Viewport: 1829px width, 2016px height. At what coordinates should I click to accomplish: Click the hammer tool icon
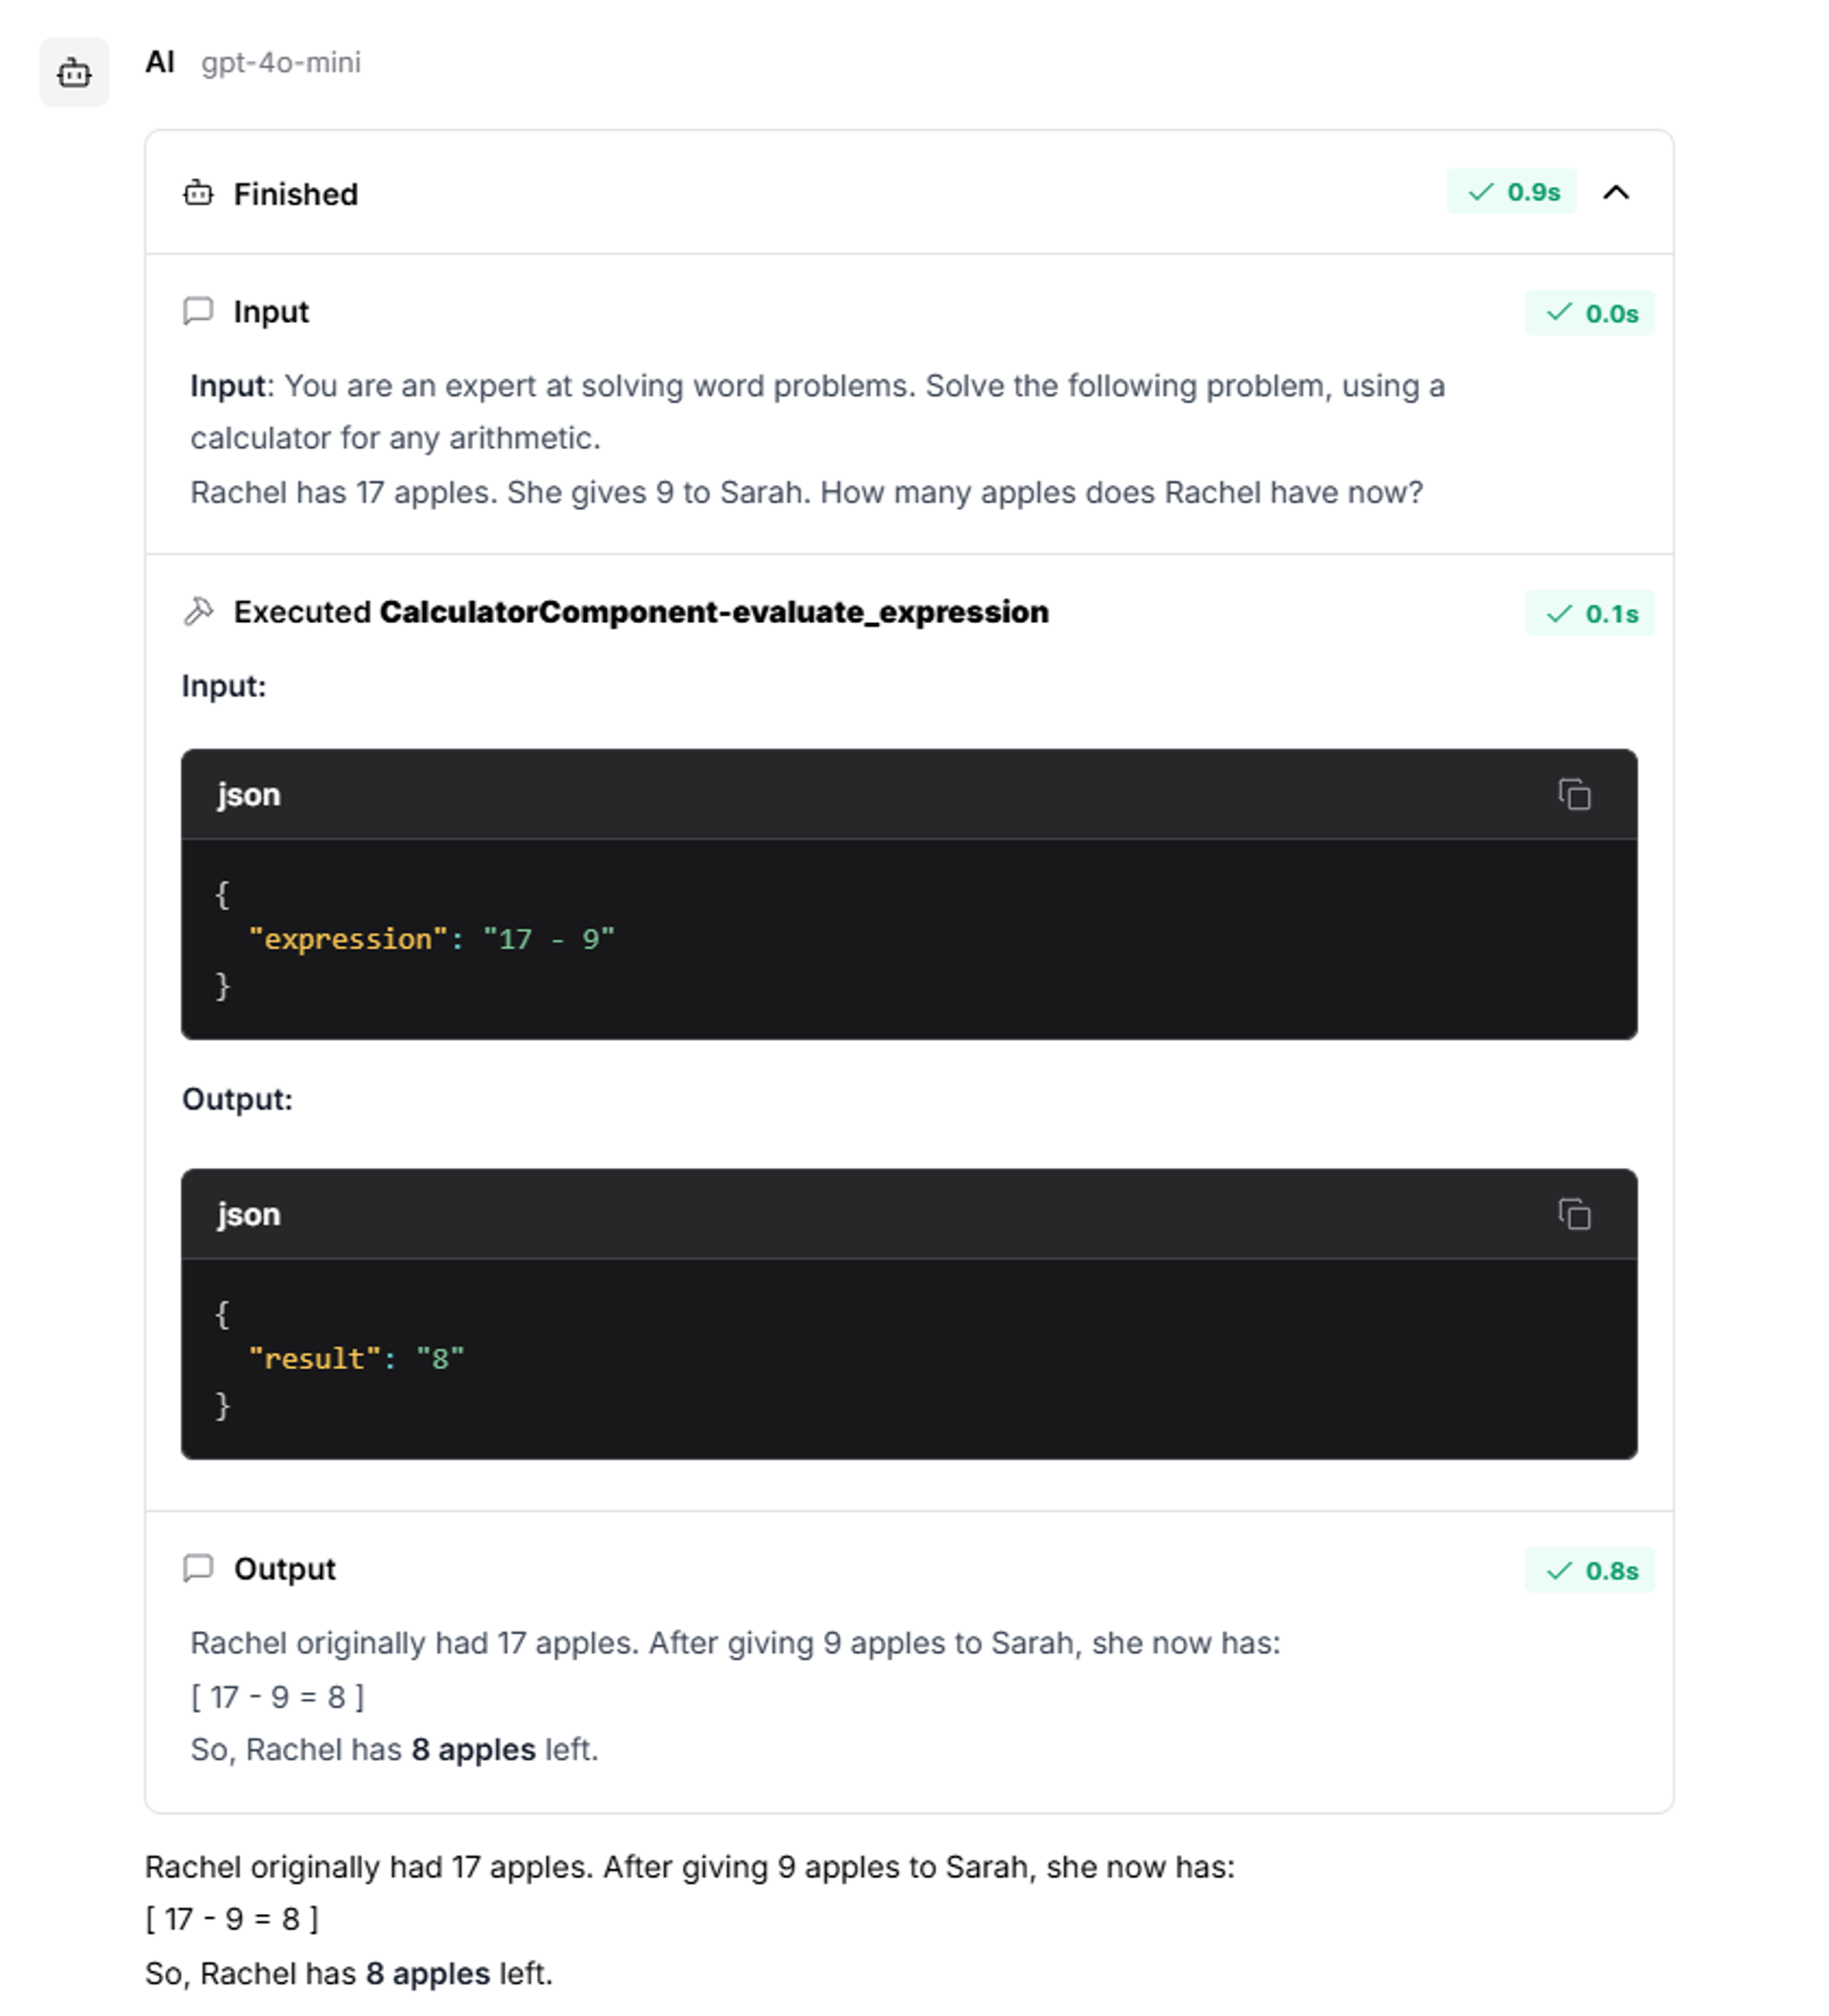tap(198, 611)
